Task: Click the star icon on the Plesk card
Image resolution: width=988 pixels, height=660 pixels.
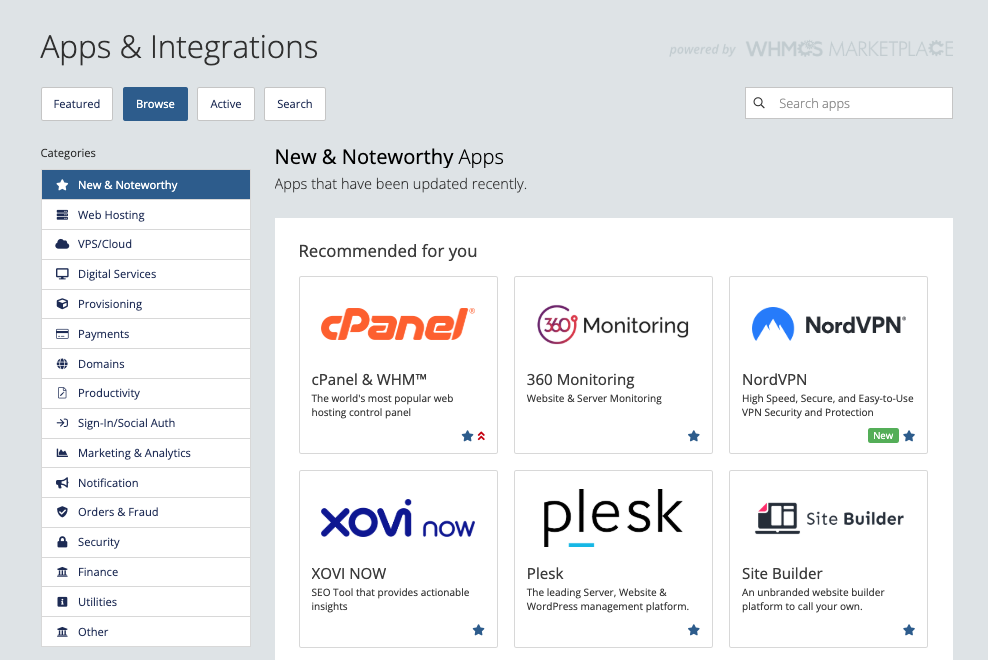Action: (694, 630)
